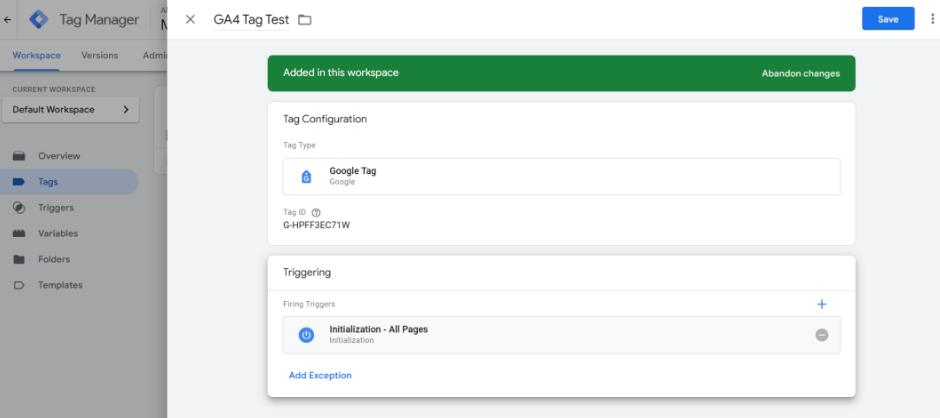Click the Google Tag type icon
This screenshot has width=940, height=418.
[x=307, y=176]
